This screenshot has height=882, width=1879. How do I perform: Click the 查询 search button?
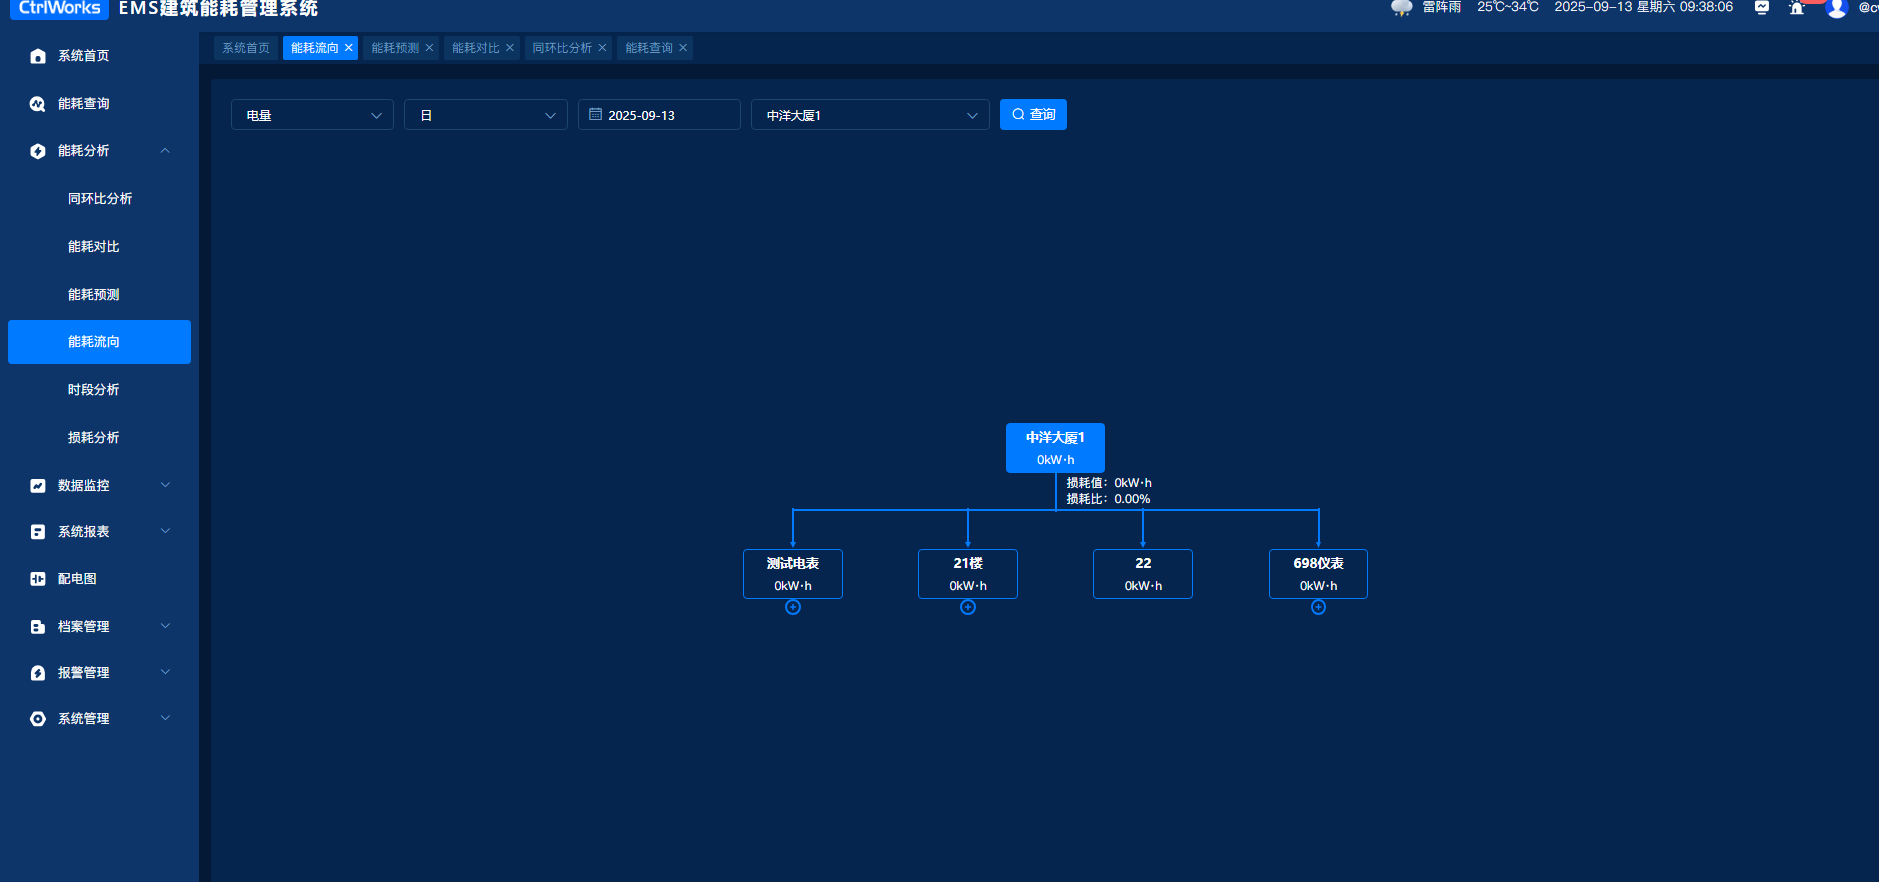click(x=1033, y=115)
